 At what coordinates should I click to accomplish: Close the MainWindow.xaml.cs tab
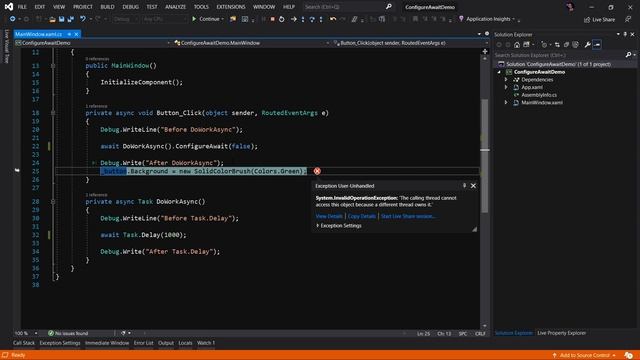pyautogui.click(x=76, y=34)
